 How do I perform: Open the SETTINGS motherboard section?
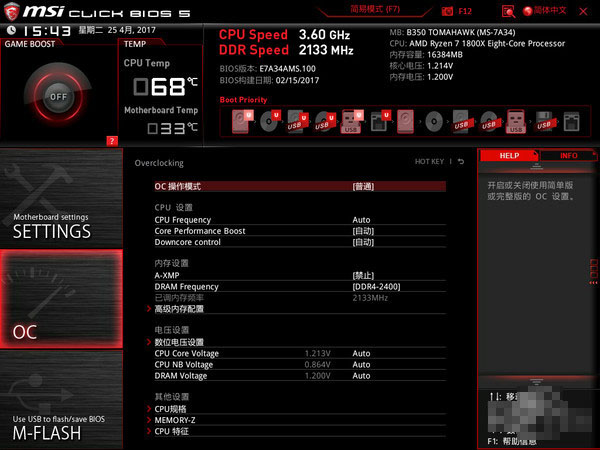61,198
